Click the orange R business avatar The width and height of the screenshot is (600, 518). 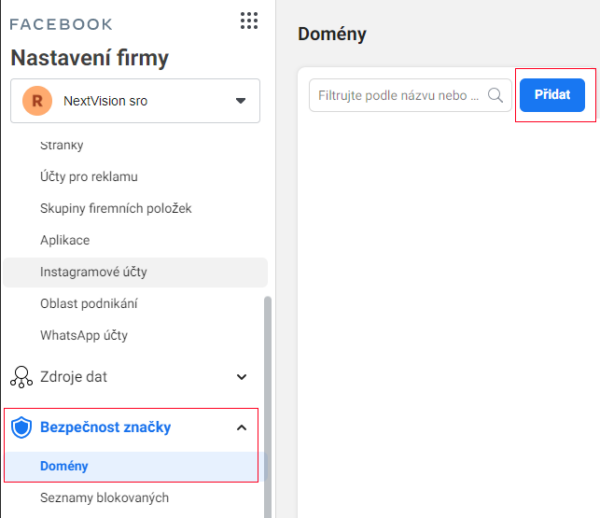tap(38, 101)
